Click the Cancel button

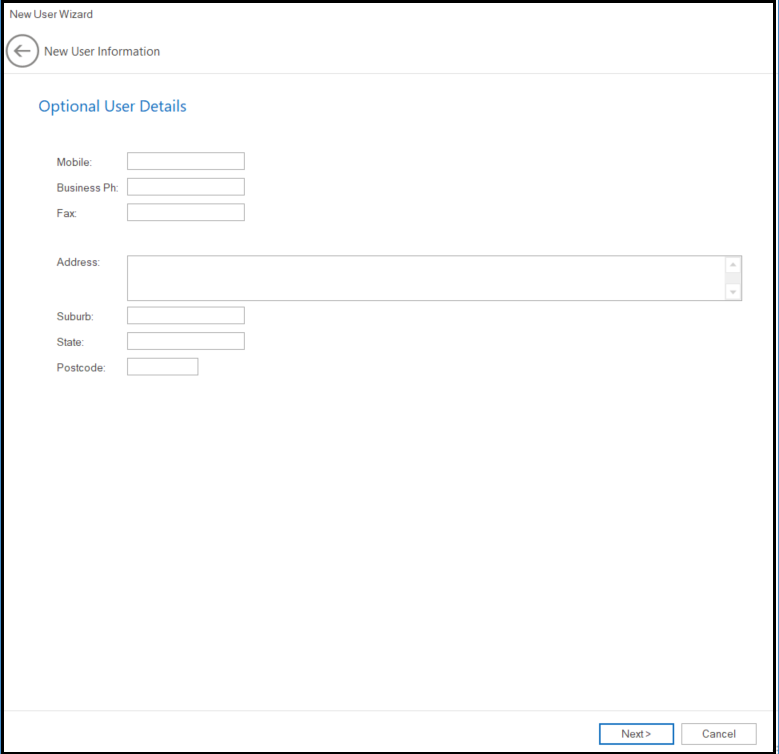tap(718, 734)
